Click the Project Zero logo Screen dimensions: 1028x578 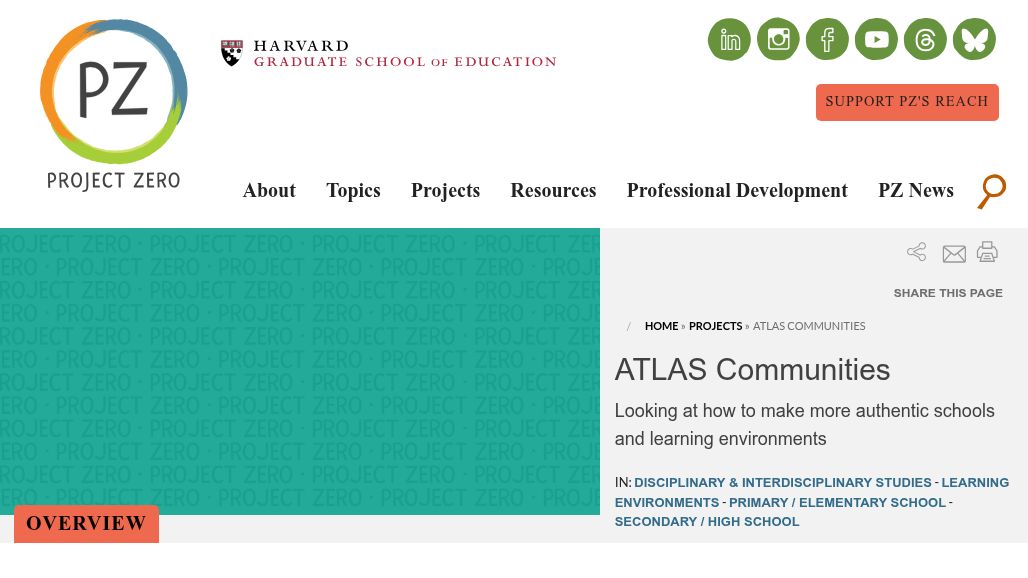[x=114, y=105]
